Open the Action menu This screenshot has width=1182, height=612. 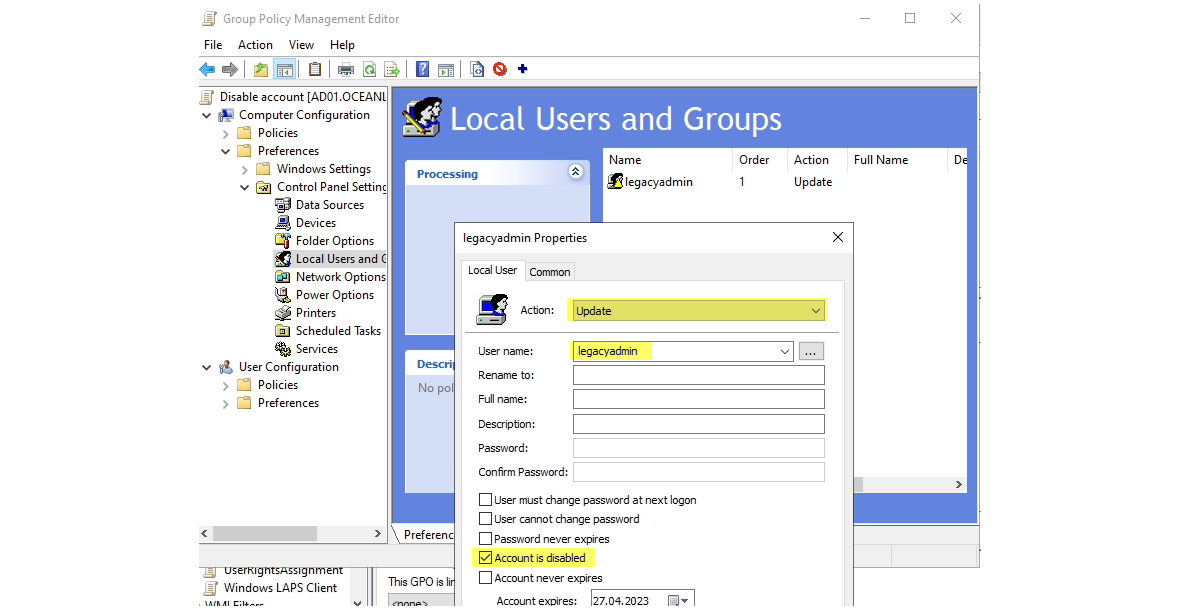coord(256,45)
